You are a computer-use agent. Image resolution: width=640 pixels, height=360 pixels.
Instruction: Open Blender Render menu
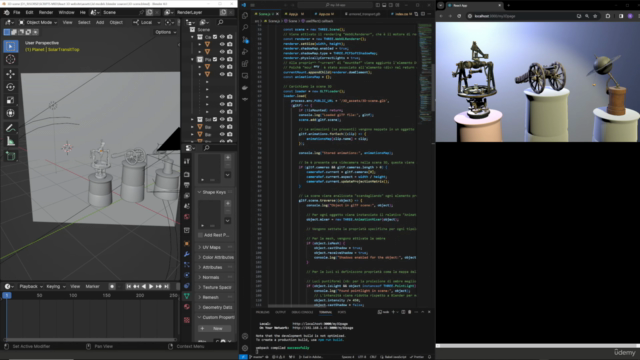[46, 13]
